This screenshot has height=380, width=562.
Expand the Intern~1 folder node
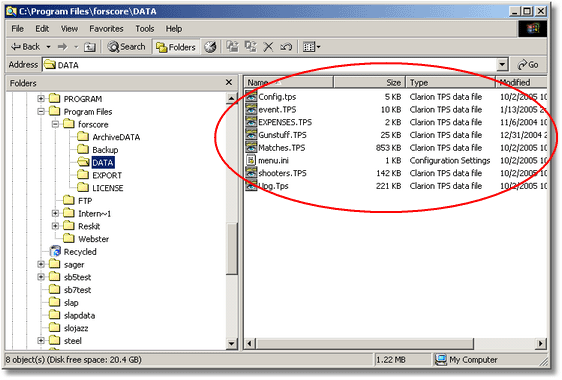tap(55, 214)
